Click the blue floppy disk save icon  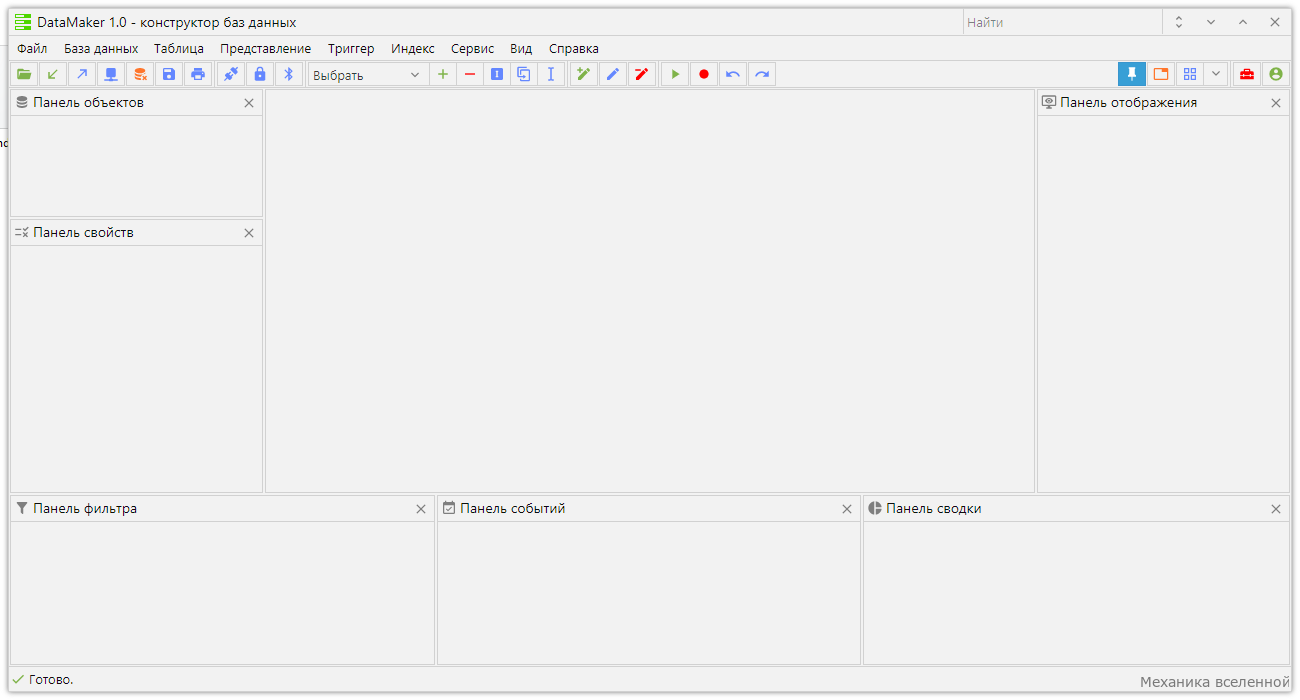point(169,74)
